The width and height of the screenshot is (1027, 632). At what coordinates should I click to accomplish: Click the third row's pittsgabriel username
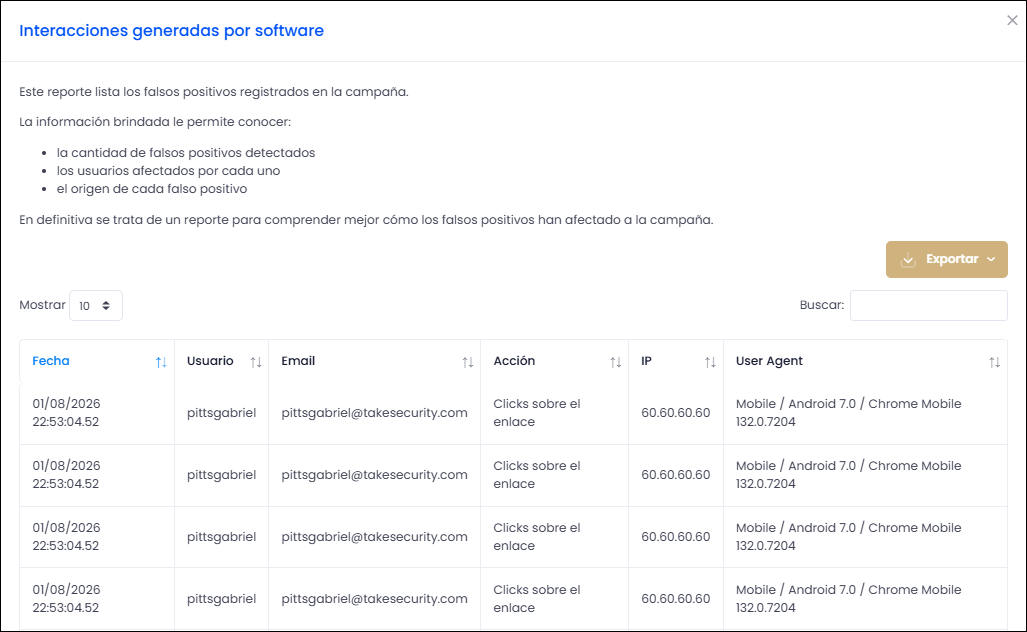coord(221,536)
